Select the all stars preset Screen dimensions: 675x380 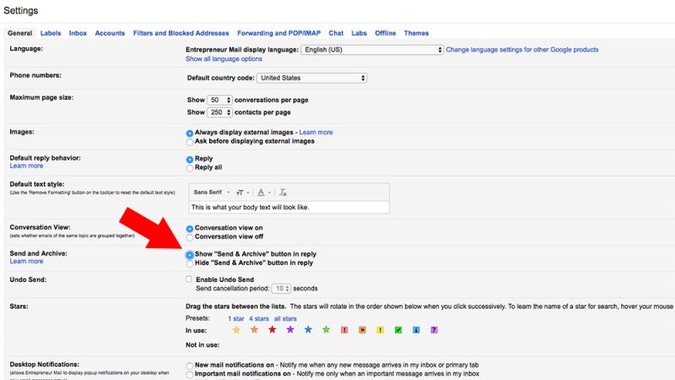285,319
